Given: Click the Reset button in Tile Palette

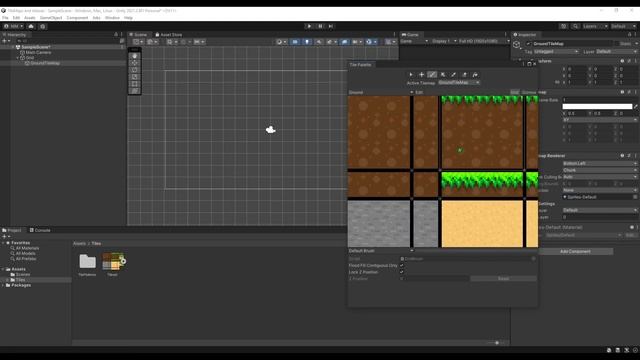Looking at the screenshot, I should (x=503, y=279).
